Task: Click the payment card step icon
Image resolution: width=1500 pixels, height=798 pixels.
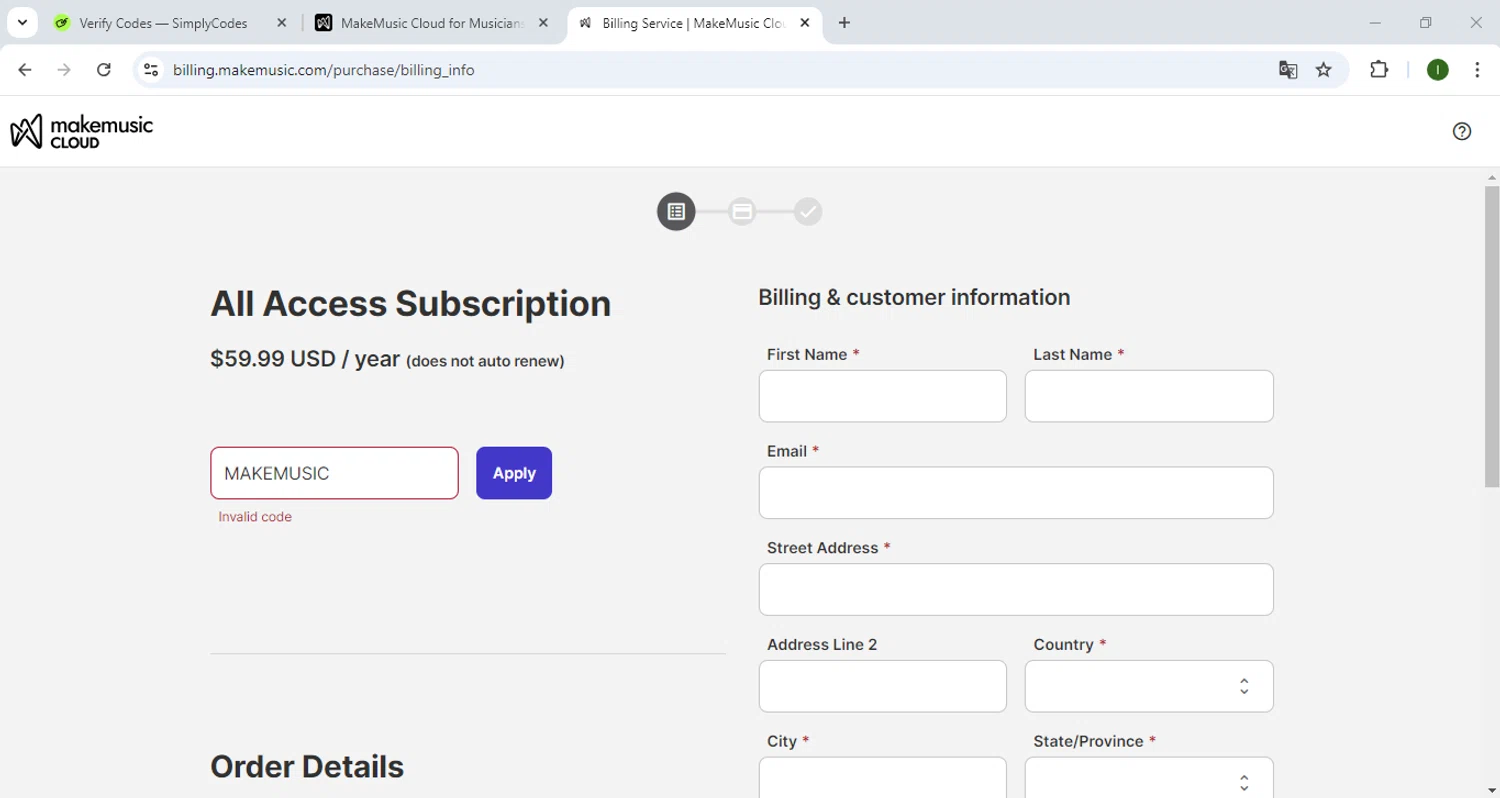Action: [742, 211]
